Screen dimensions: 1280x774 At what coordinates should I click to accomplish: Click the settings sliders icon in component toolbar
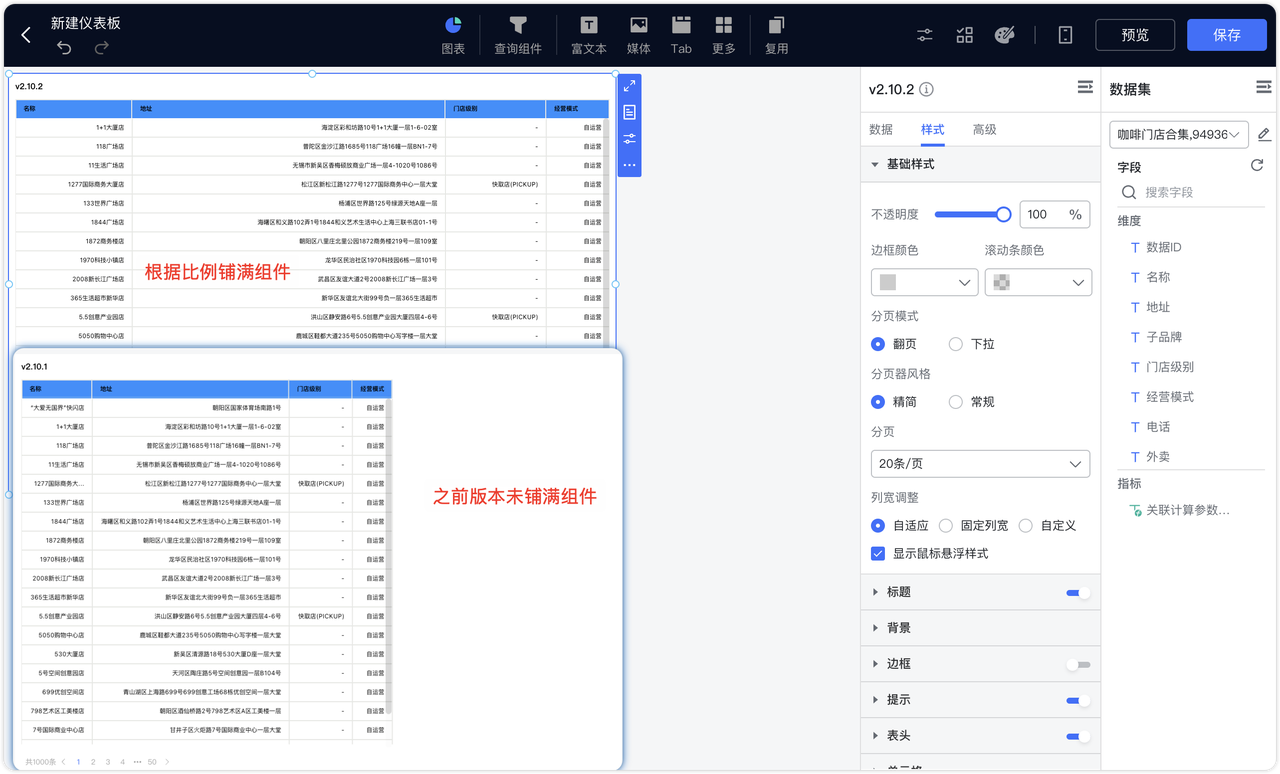click(x=629, y=139)
